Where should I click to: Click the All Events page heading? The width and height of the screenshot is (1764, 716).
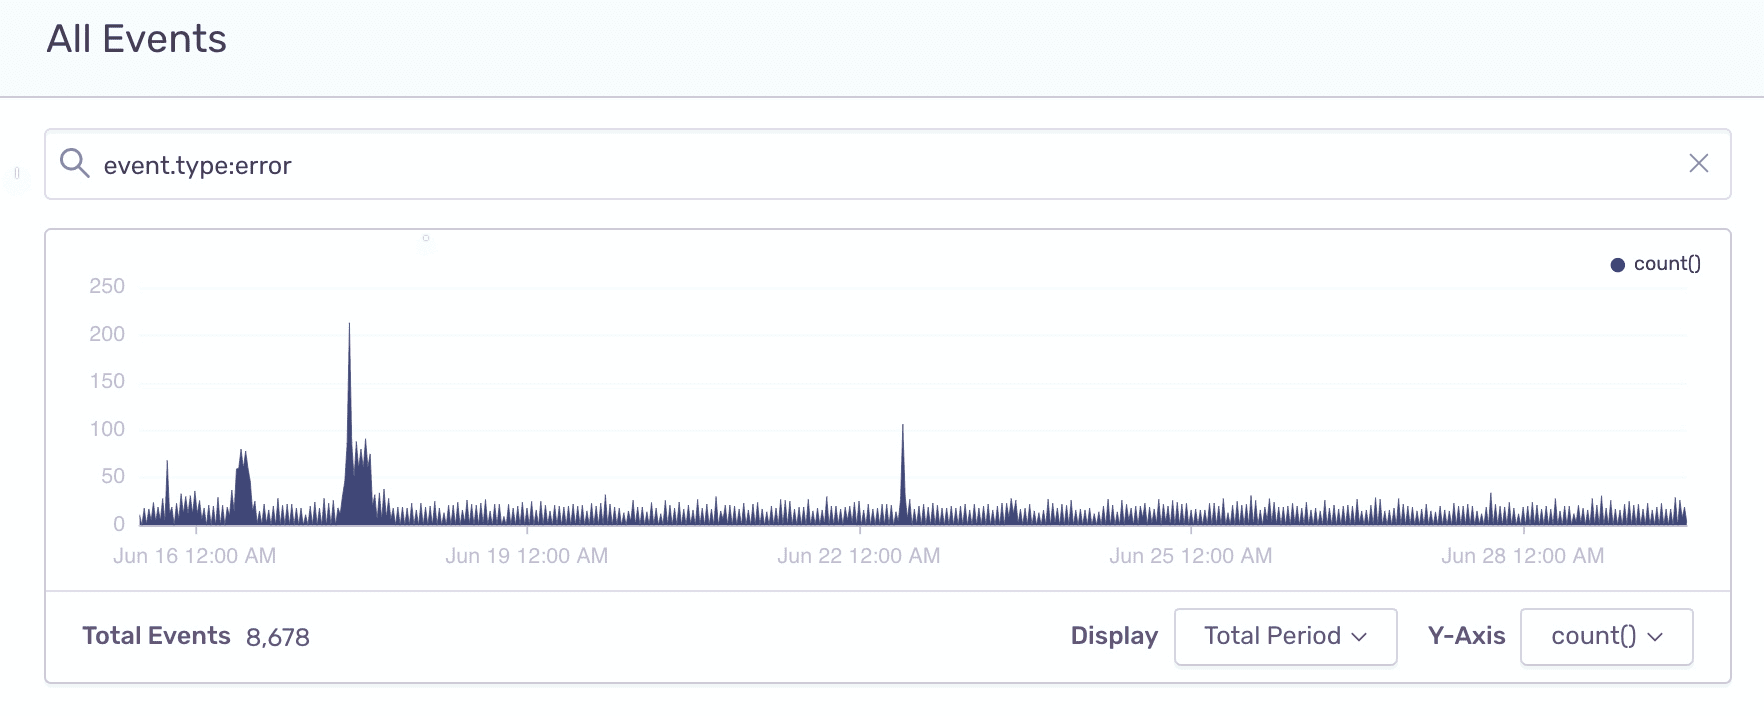(137, 39)
